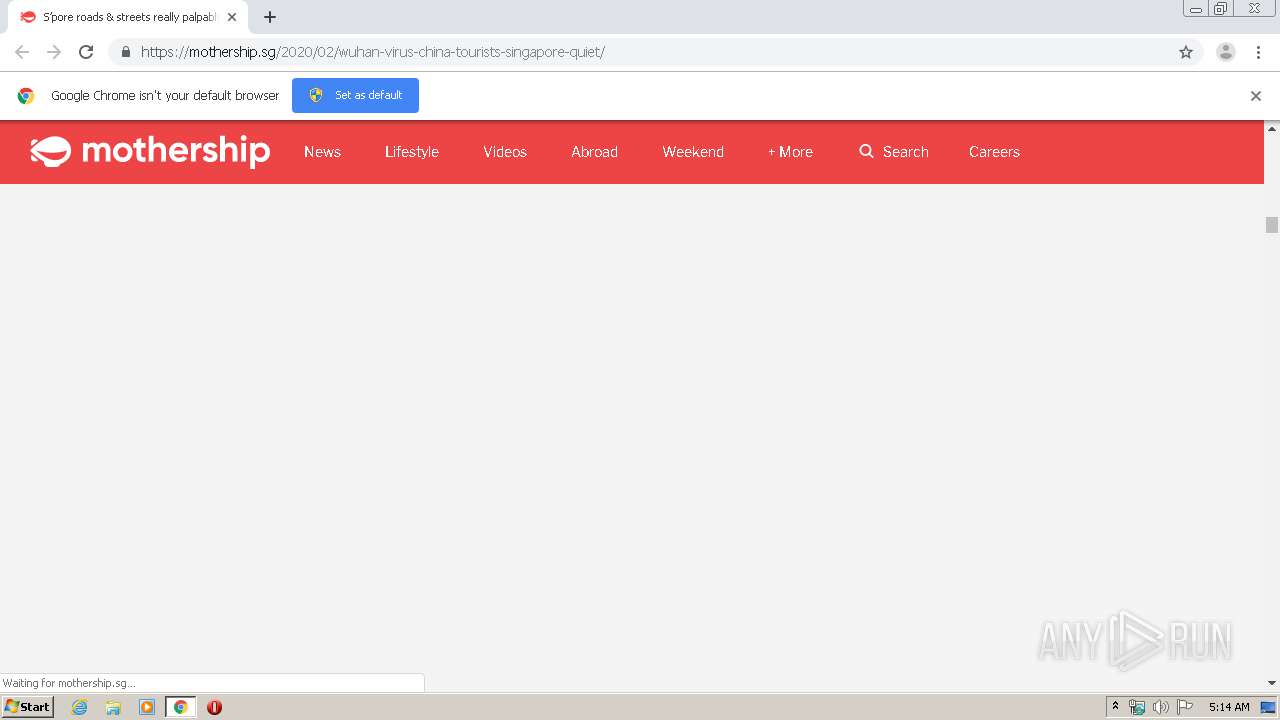Go forward to next page
Viewport: 1280px width, 720px height.
coord(54,52)
